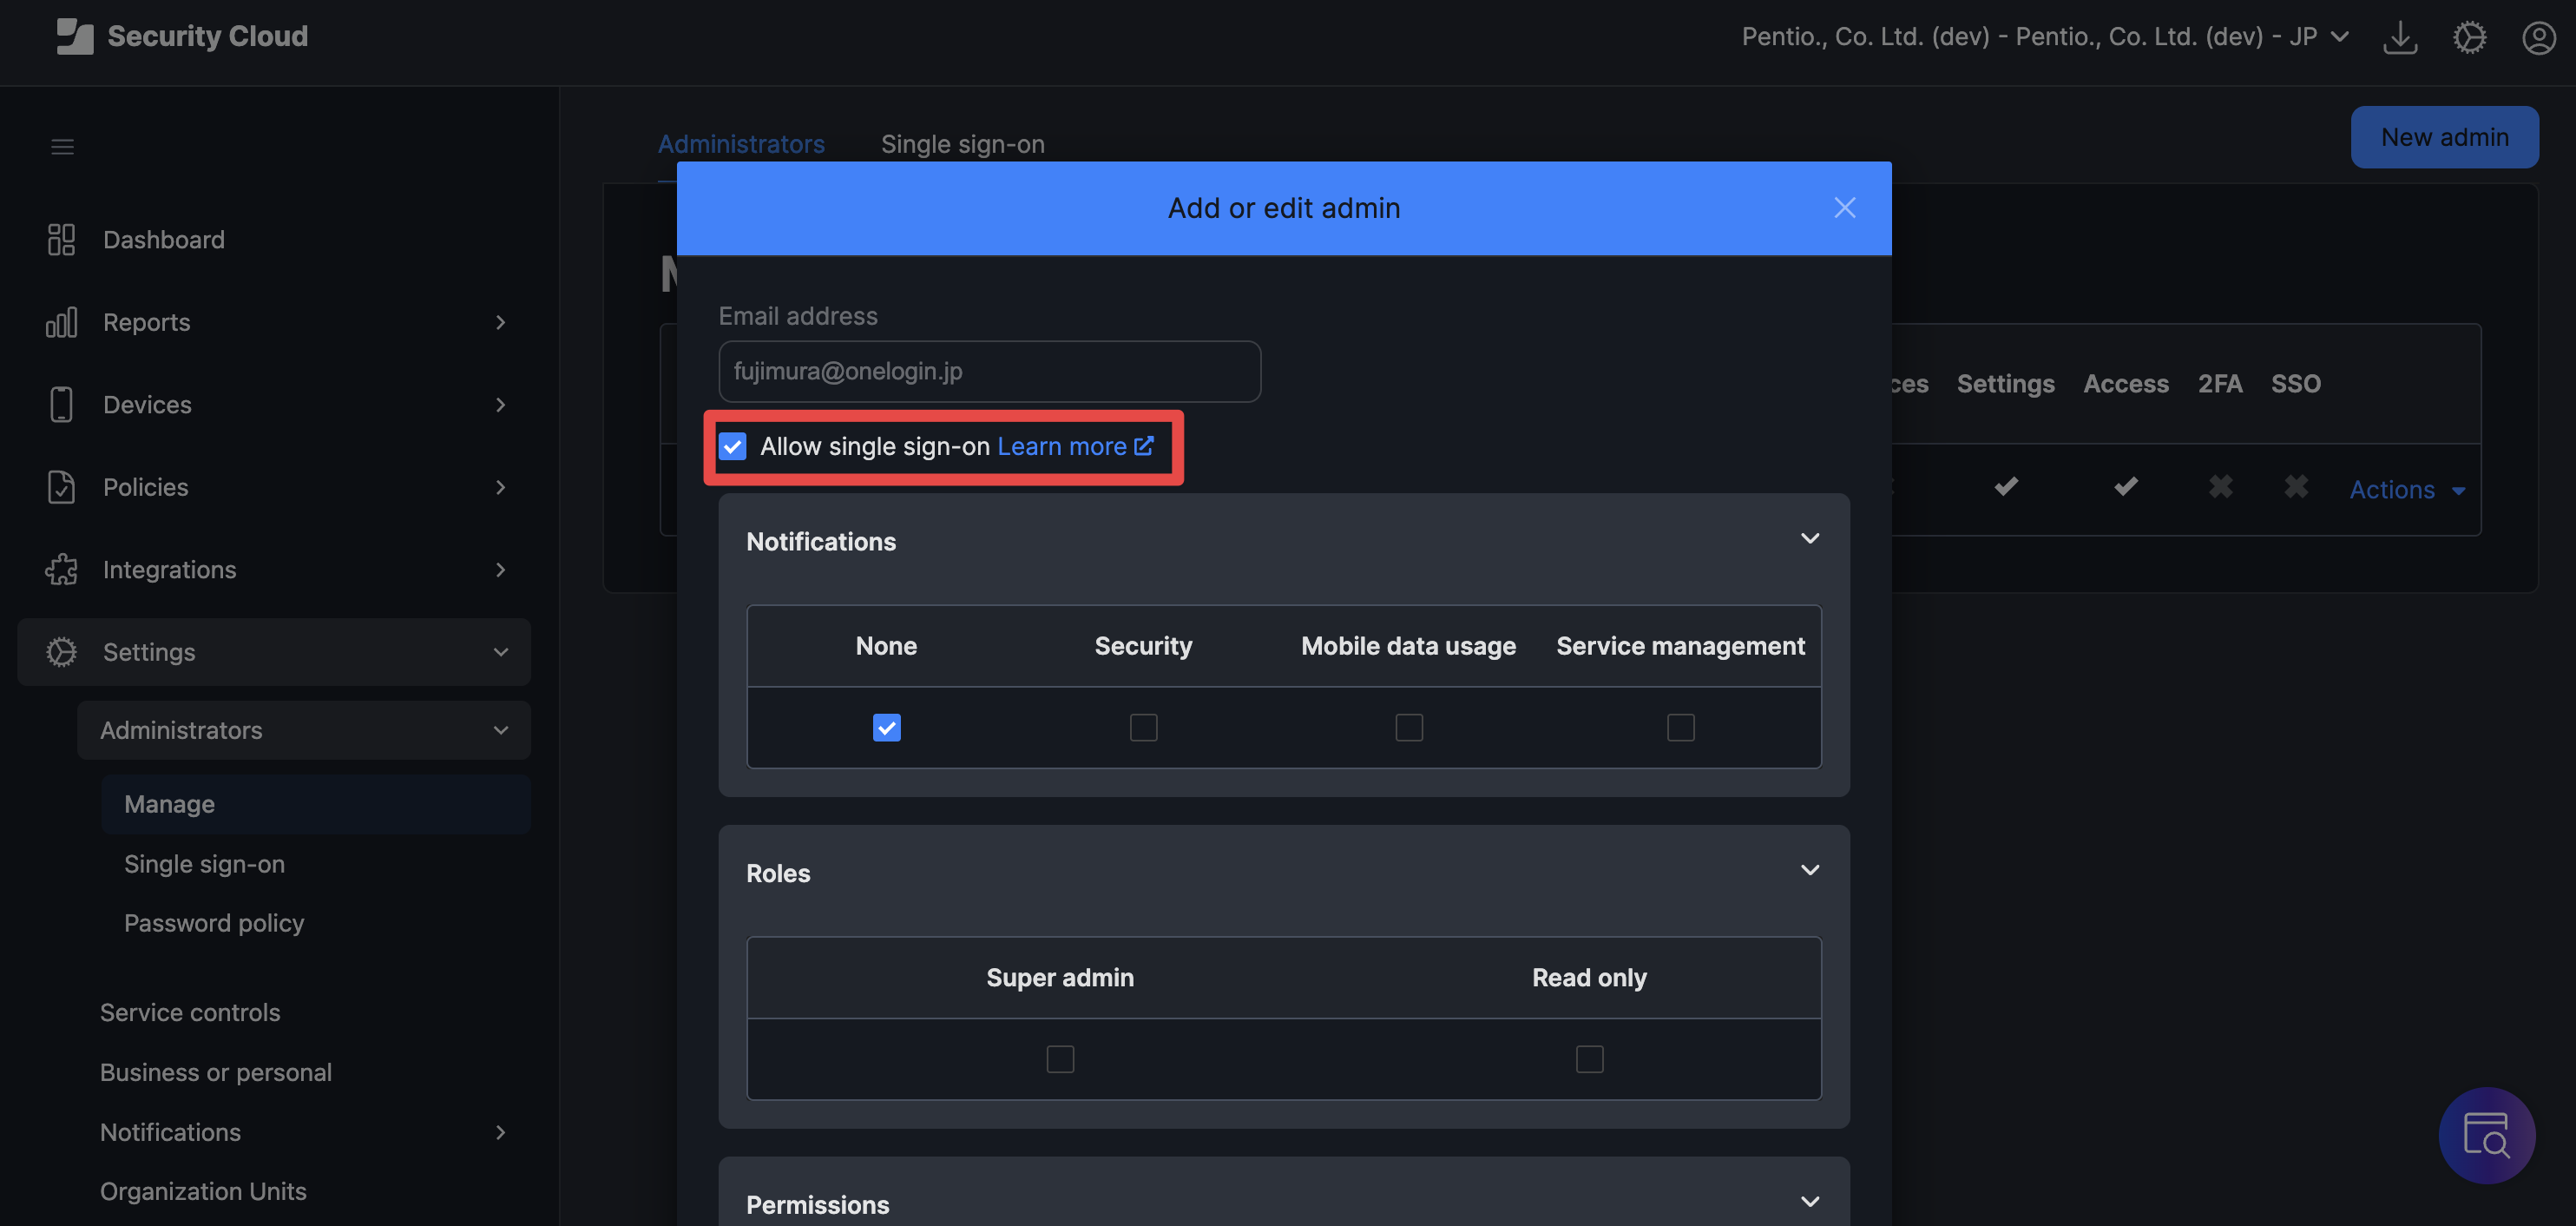
Task: Click the SSO column header
Action: click(x=2296, y=383)
